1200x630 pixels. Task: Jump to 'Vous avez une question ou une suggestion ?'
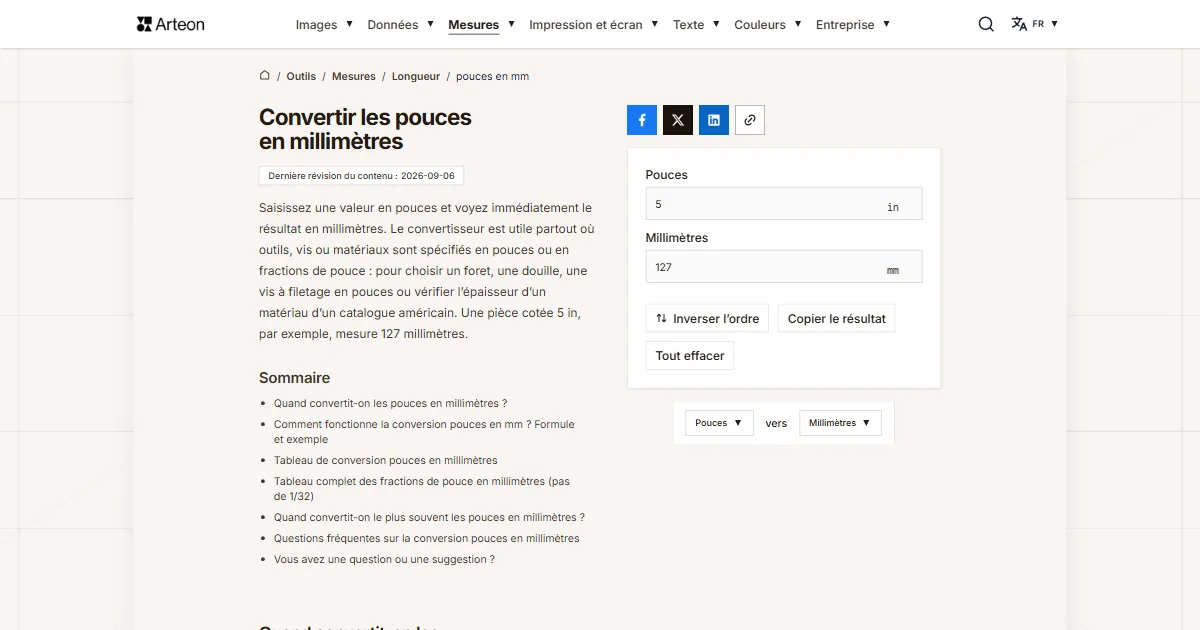coord(384,559)
